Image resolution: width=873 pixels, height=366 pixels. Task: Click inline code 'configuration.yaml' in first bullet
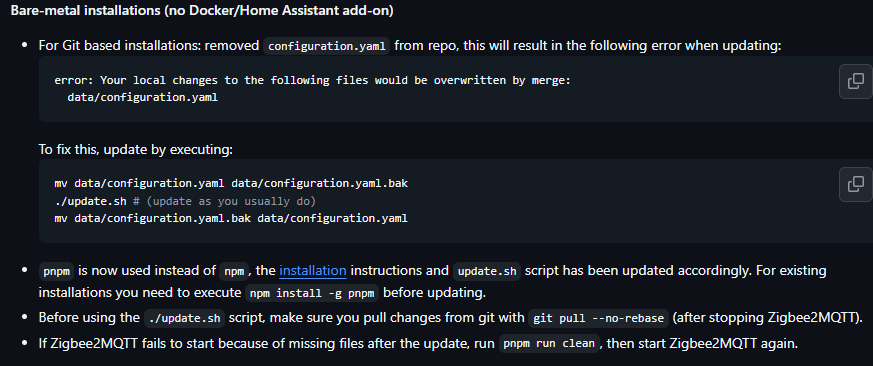(327, 46)
